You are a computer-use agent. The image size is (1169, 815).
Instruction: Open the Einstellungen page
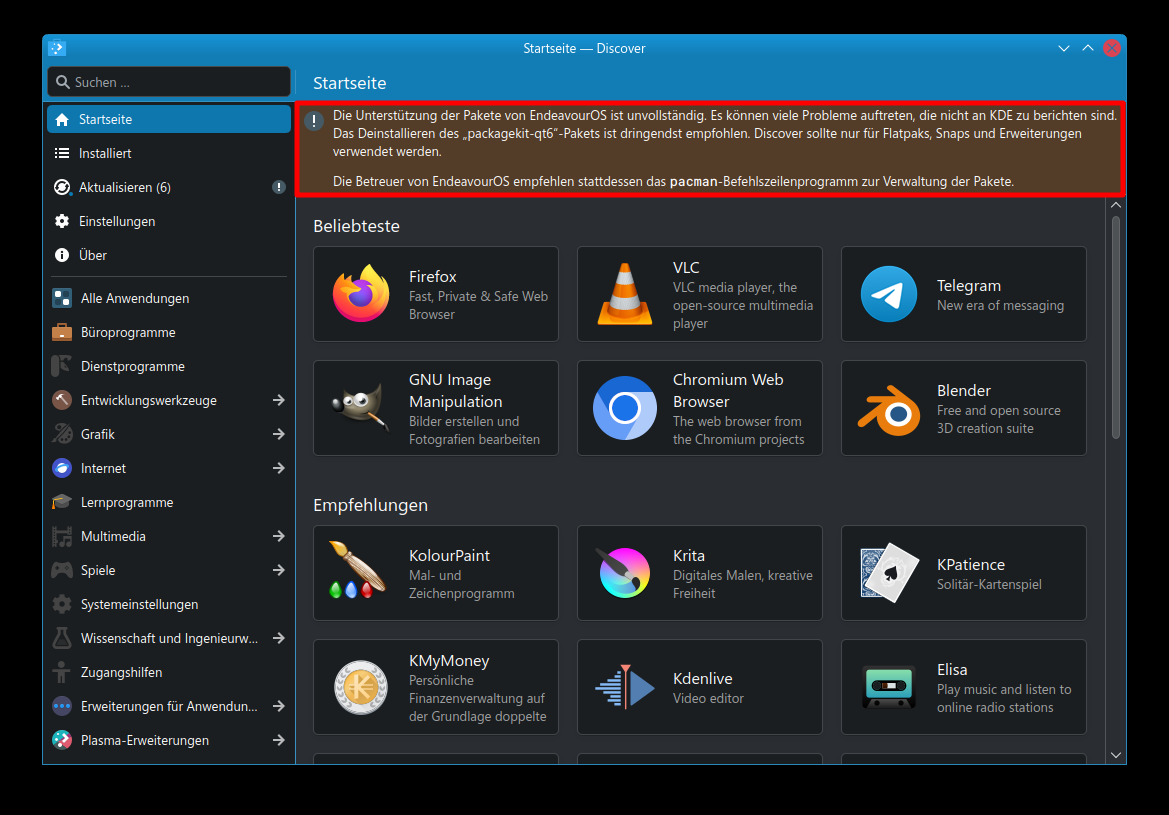[169, 221]
